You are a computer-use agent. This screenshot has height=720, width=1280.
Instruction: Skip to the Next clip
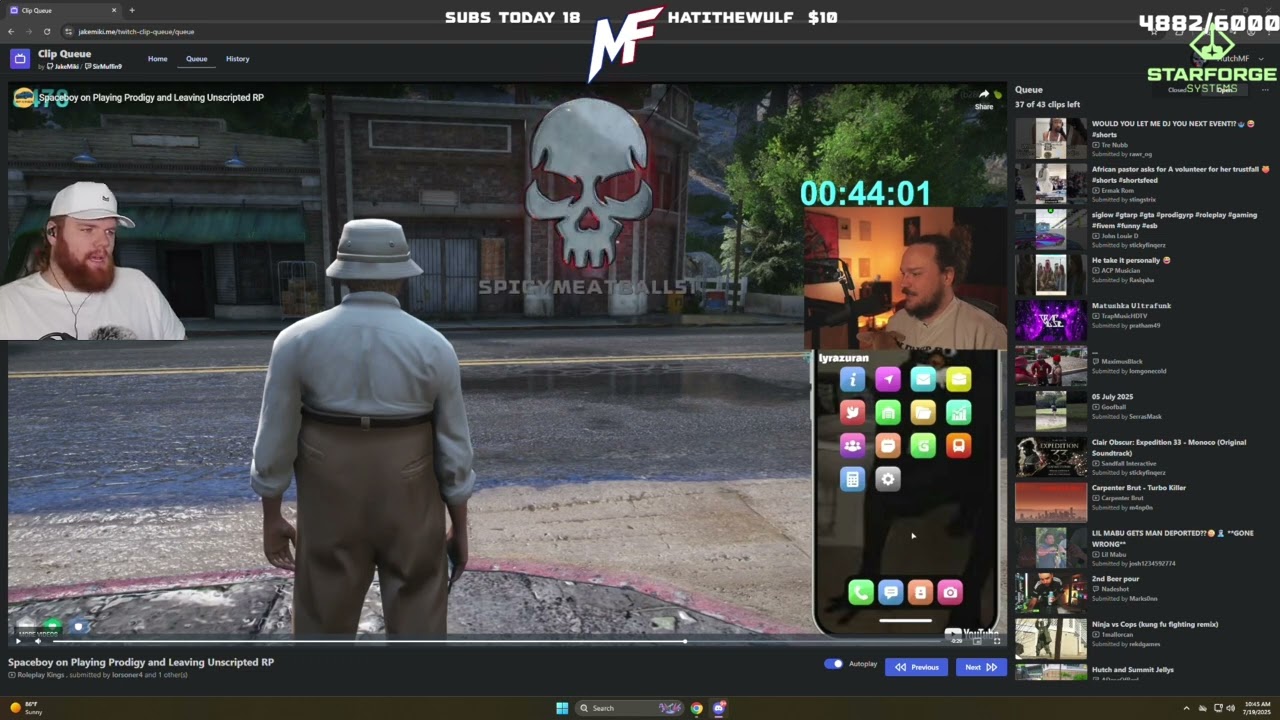pos(980,667)
